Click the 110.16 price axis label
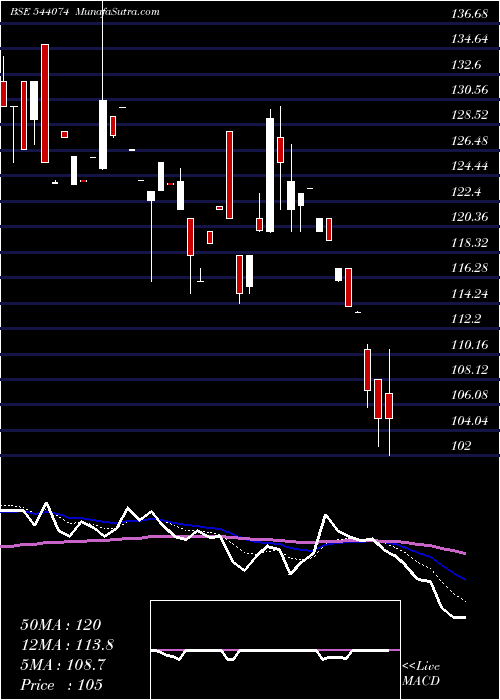This screenshot has height=700, width=500. click(x=469, y=345)
